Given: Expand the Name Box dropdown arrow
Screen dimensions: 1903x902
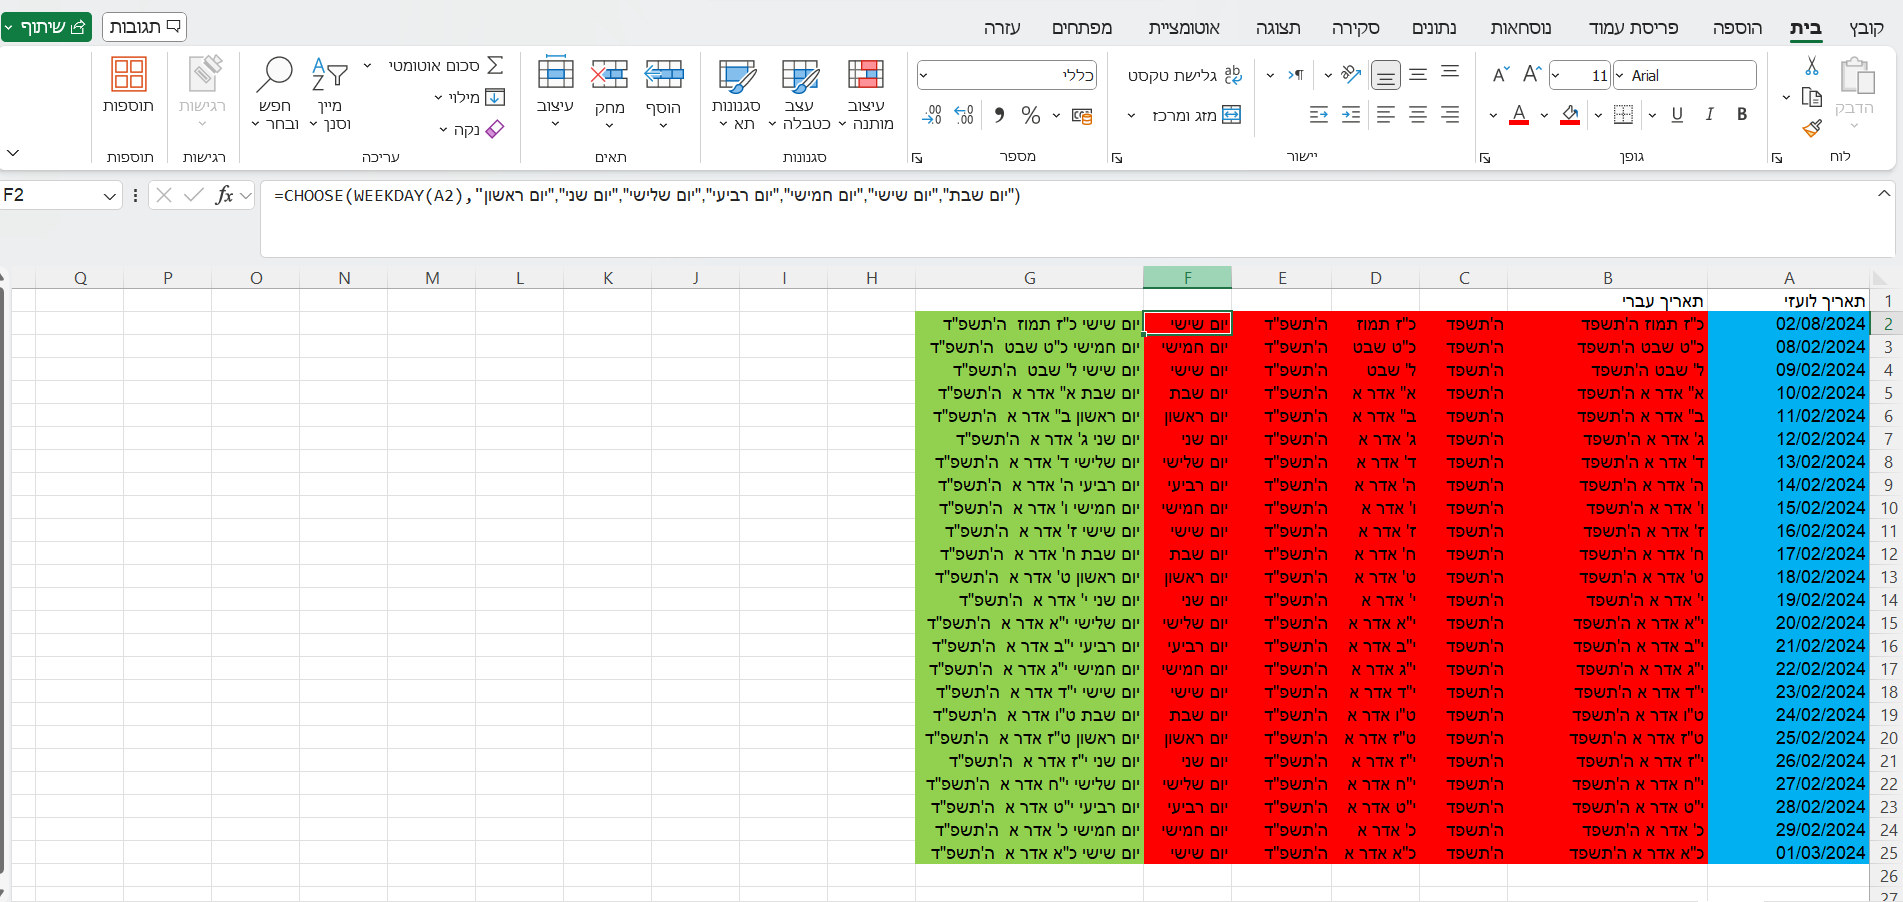Looking at the screenshot, I should click(x=110, y=196).
